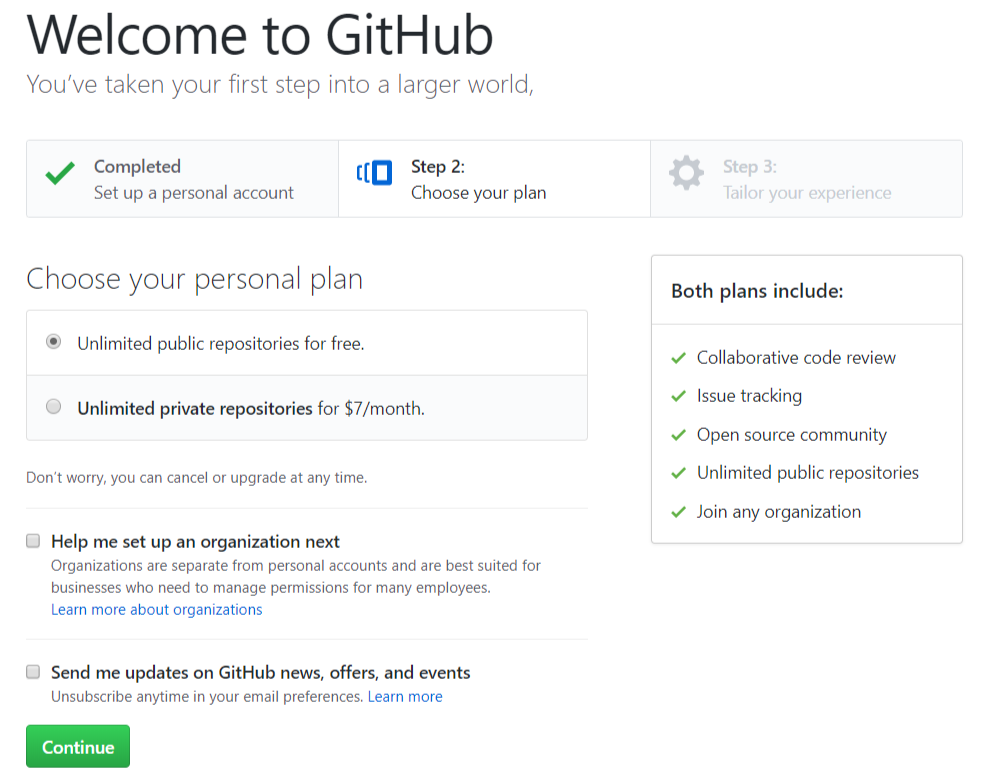Check Send me updates on GitHub news
985x780 pixels.
pos(33,672)
